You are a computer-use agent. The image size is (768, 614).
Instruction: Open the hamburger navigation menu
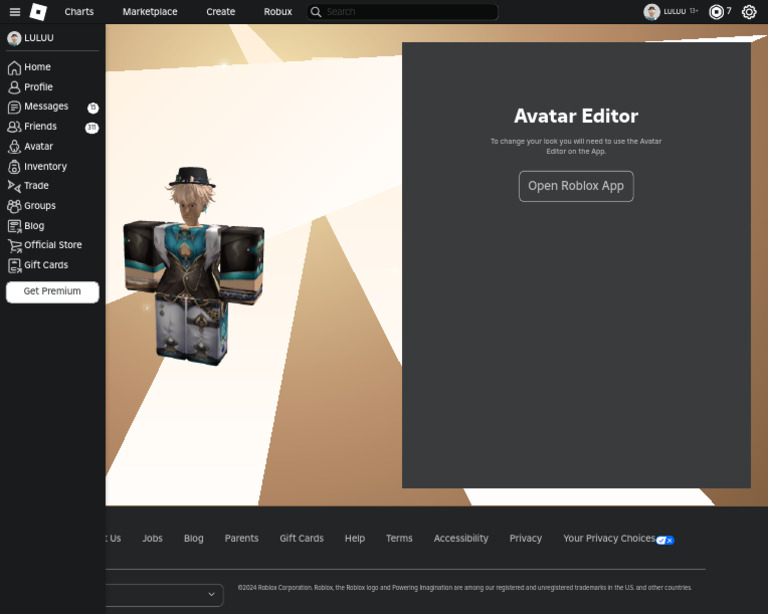(x=15, y=12)
